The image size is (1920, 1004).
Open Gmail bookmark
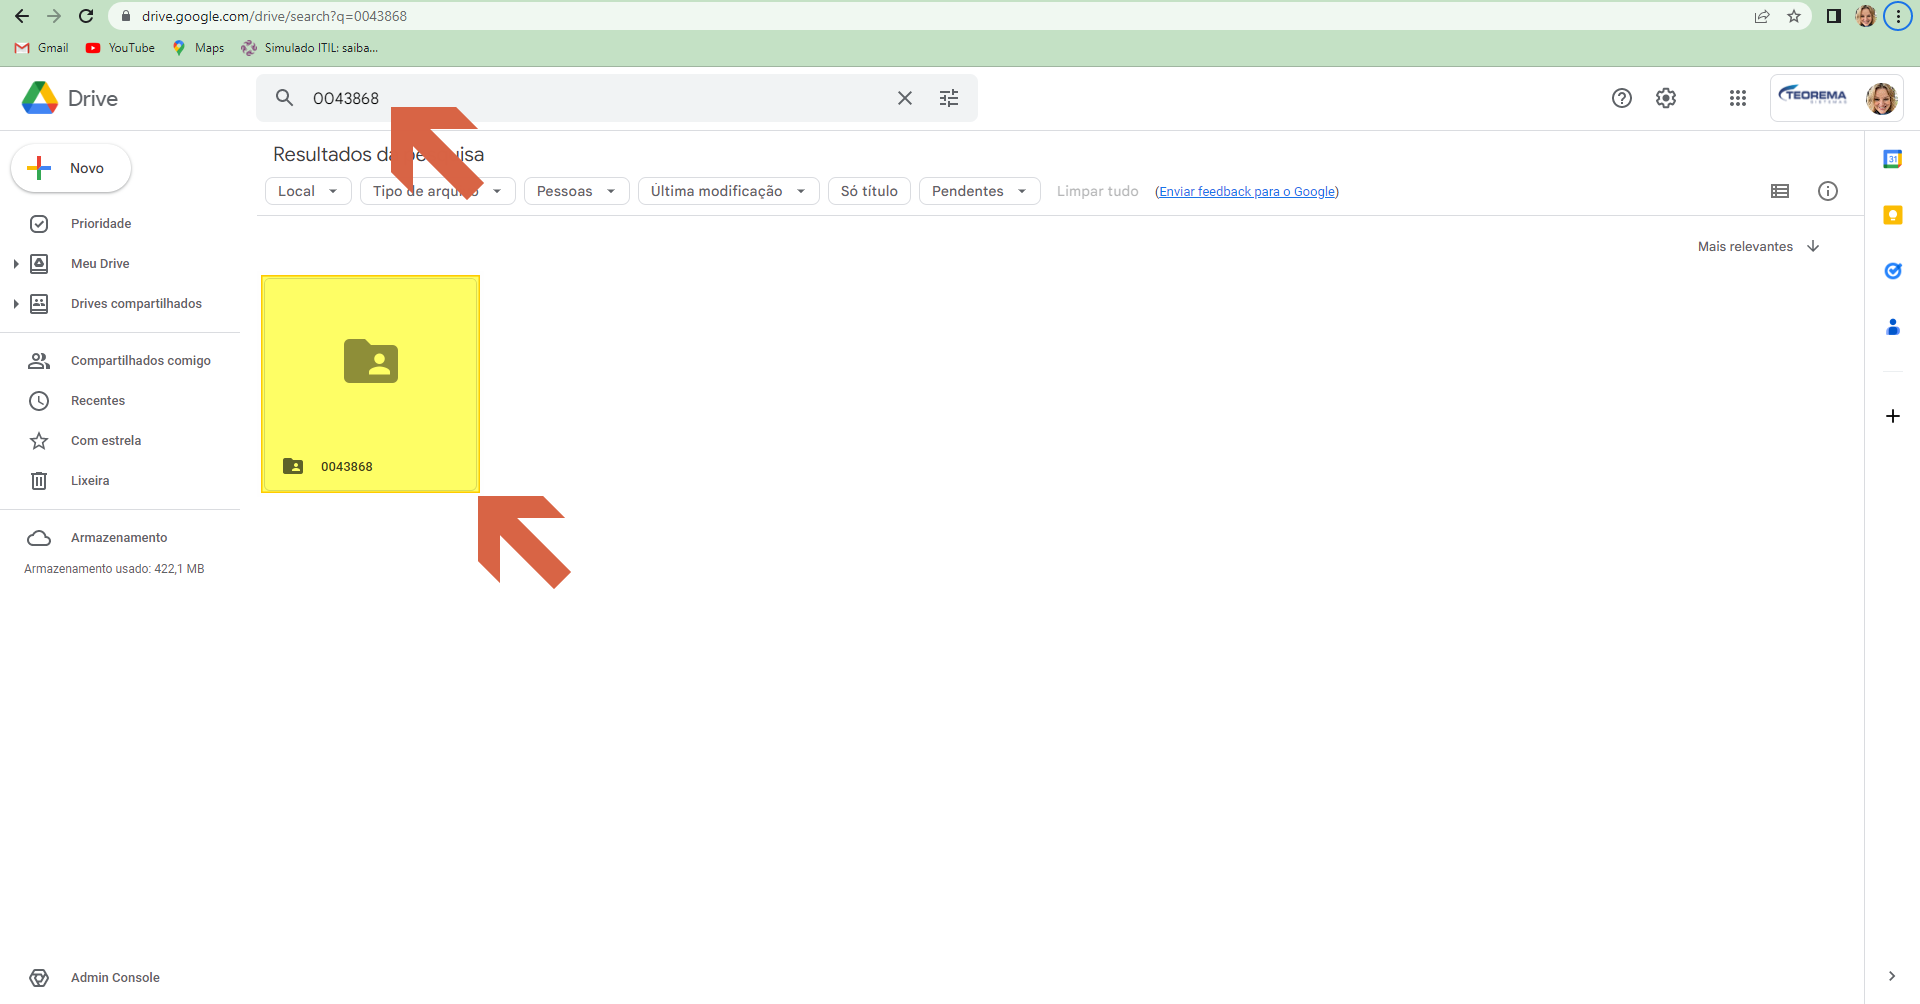(42, 48)
